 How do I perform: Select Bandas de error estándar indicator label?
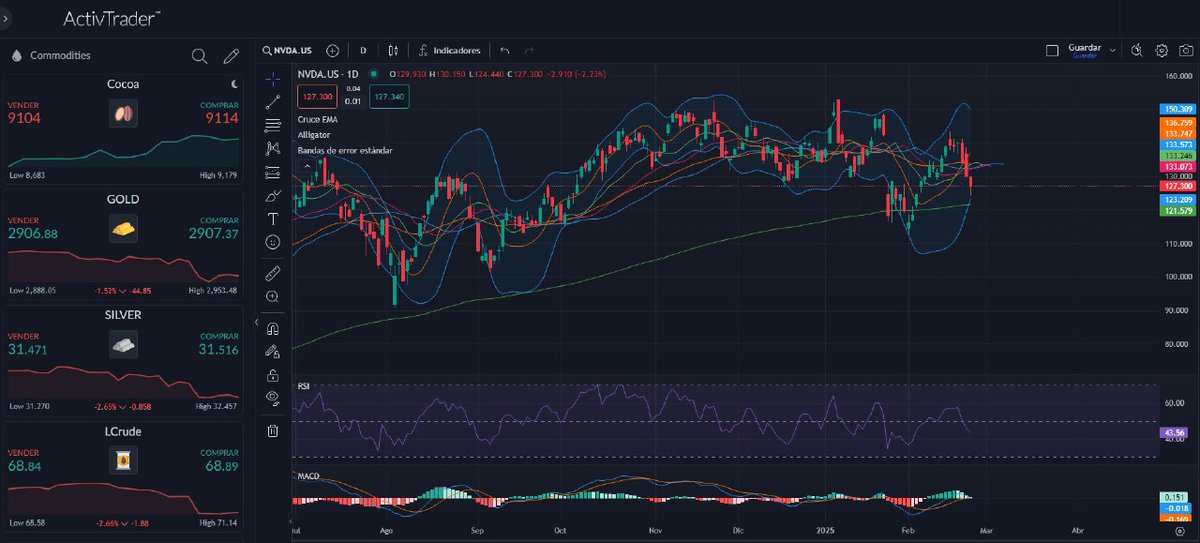[345, 150]
